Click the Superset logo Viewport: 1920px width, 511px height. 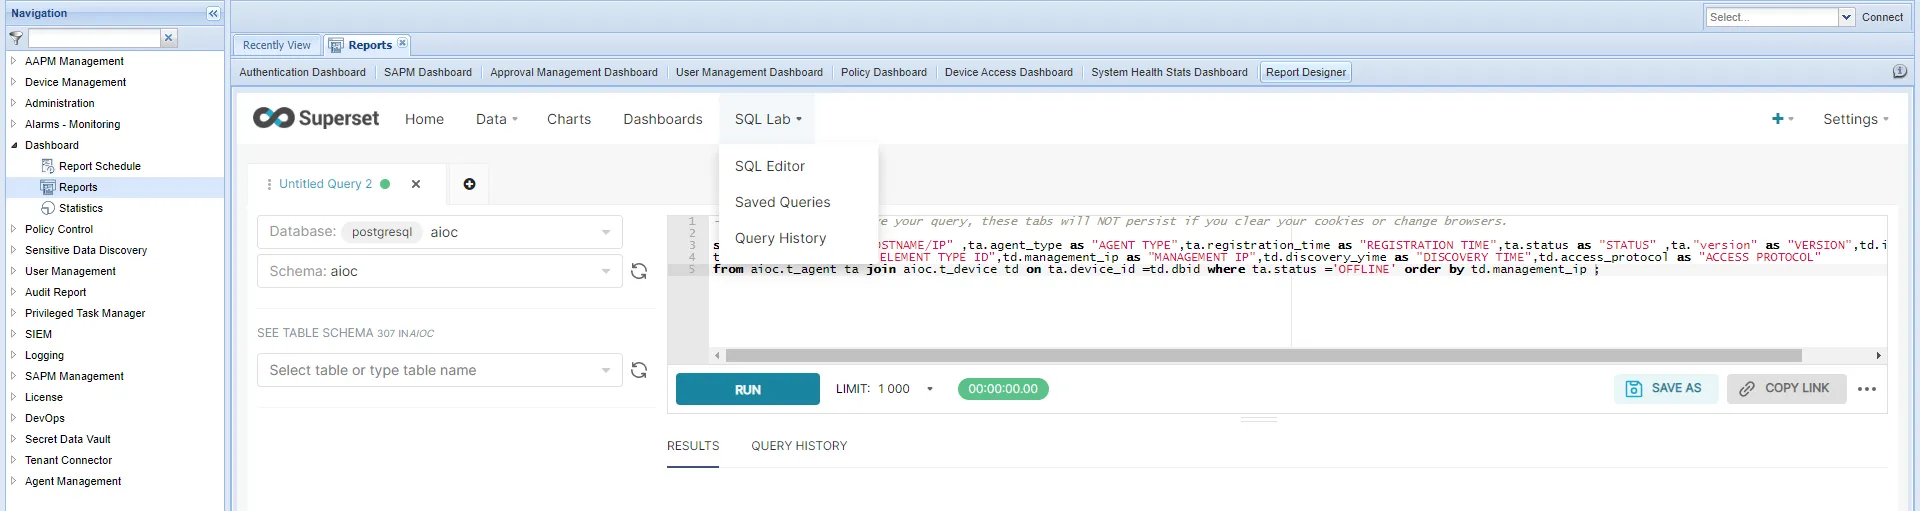316,118
